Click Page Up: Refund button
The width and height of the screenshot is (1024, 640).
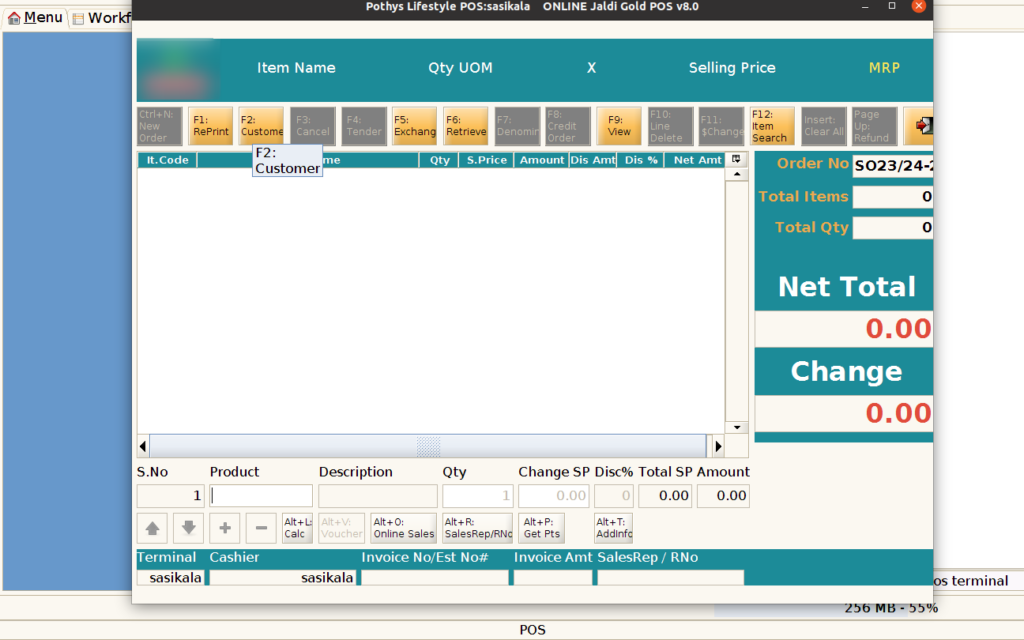(x=875, y=126)
